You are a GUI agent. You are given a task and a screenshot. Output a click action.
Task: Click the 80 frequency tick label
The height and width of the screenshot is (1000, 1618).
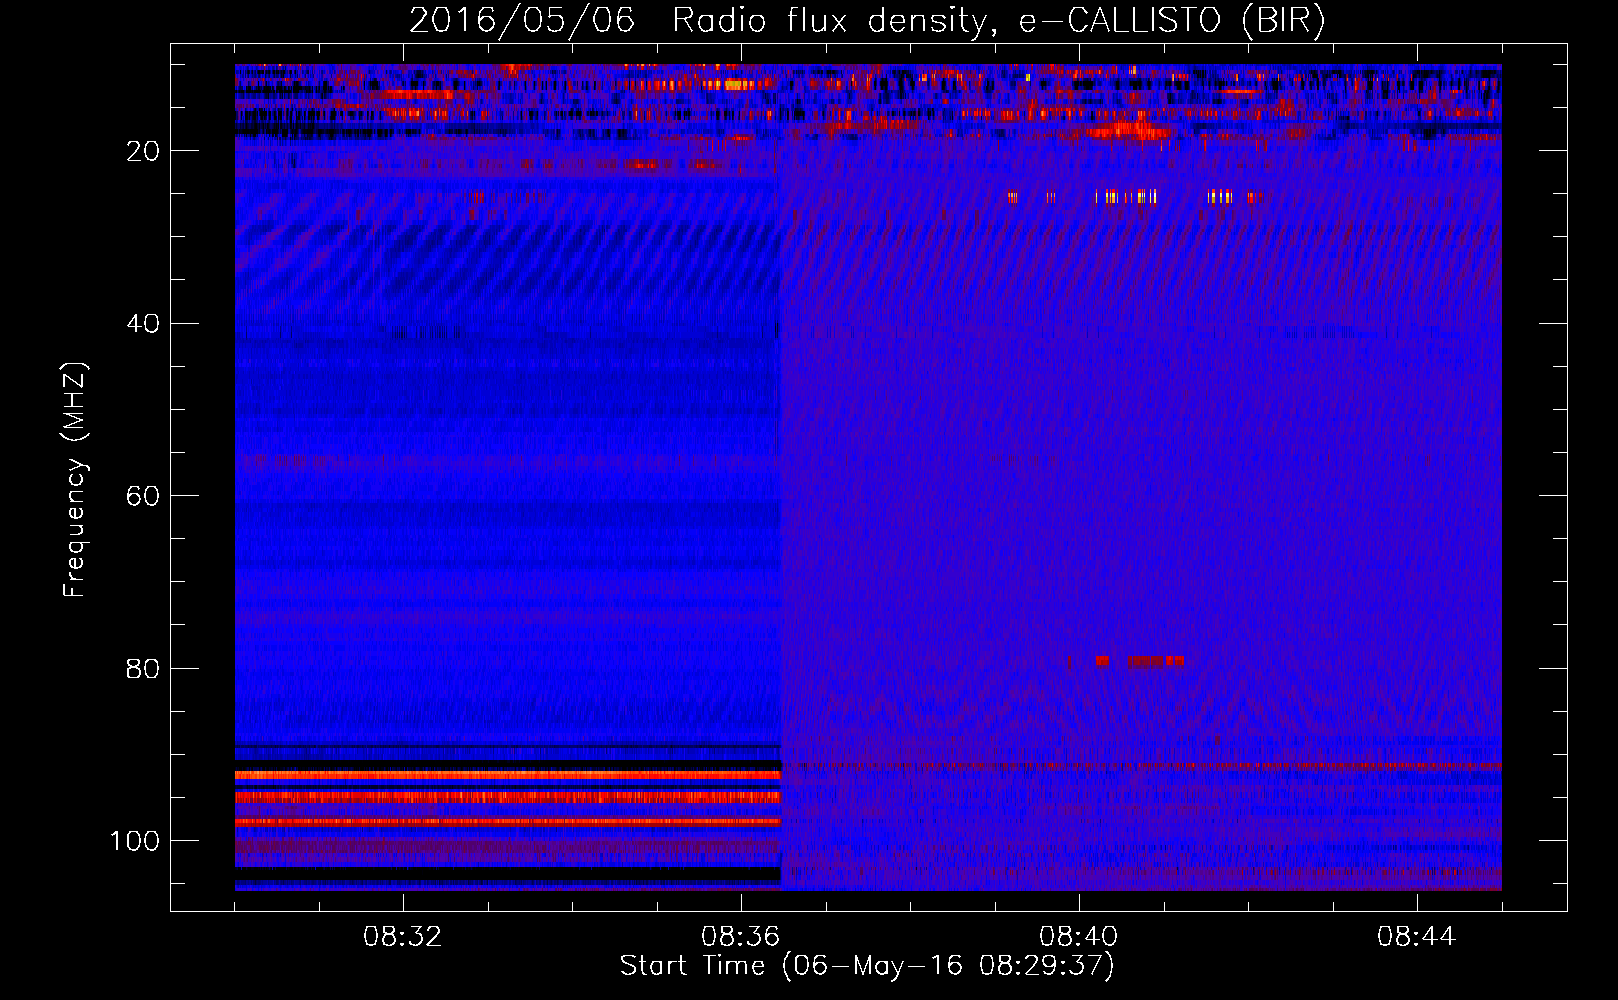pos(143,668)
